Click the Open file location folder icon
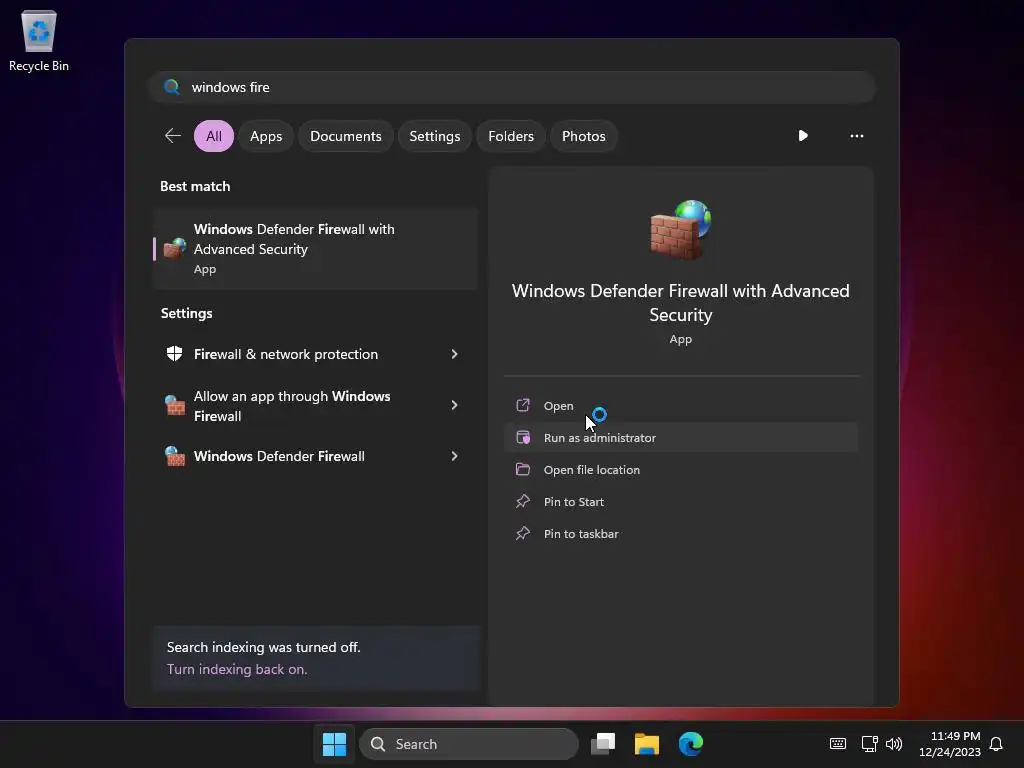Viewport: 1024px width, 768px height. [x=522, y=470]
